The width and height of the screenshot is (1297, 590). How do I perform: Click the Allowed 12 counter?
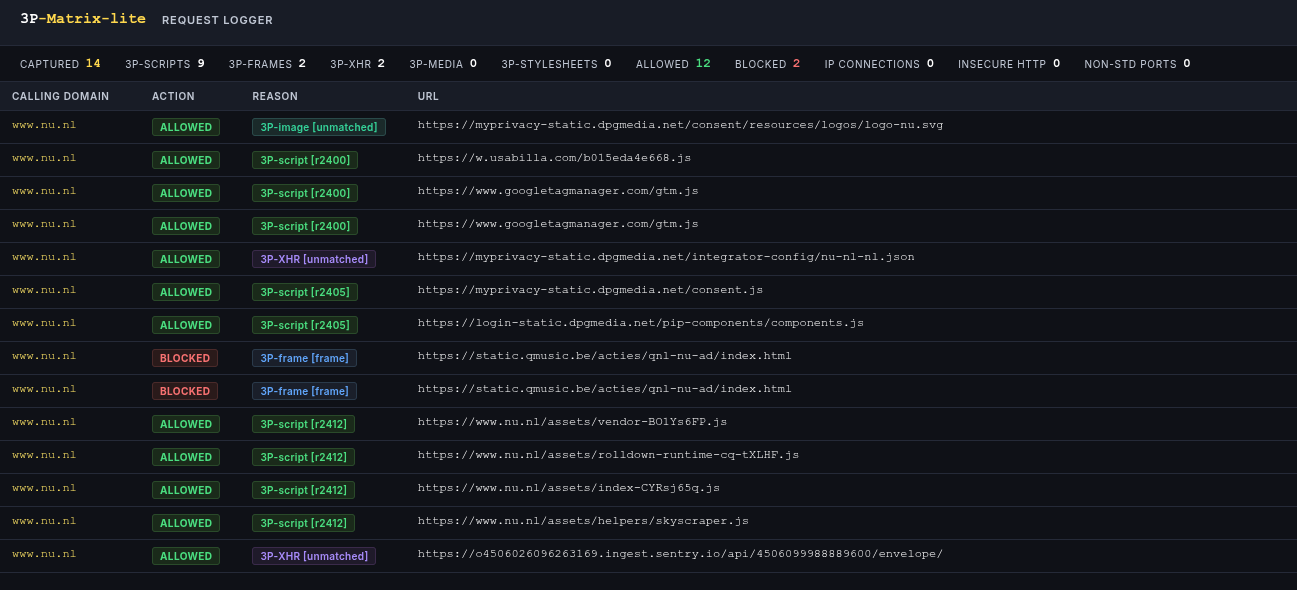[673, 64]
